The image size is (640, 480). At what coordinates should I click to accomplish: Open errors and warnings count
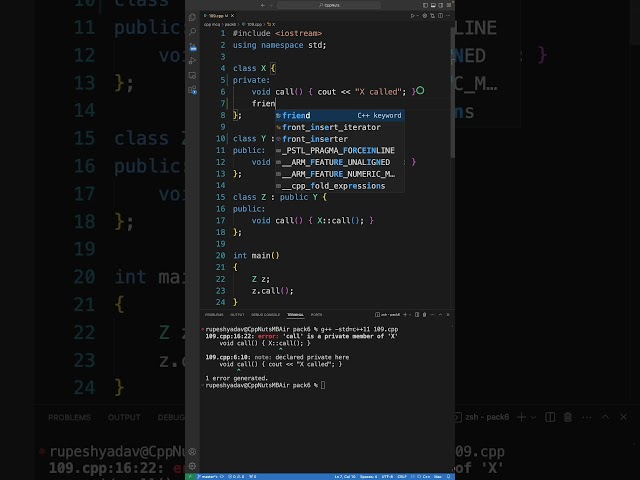coord(236,476)
